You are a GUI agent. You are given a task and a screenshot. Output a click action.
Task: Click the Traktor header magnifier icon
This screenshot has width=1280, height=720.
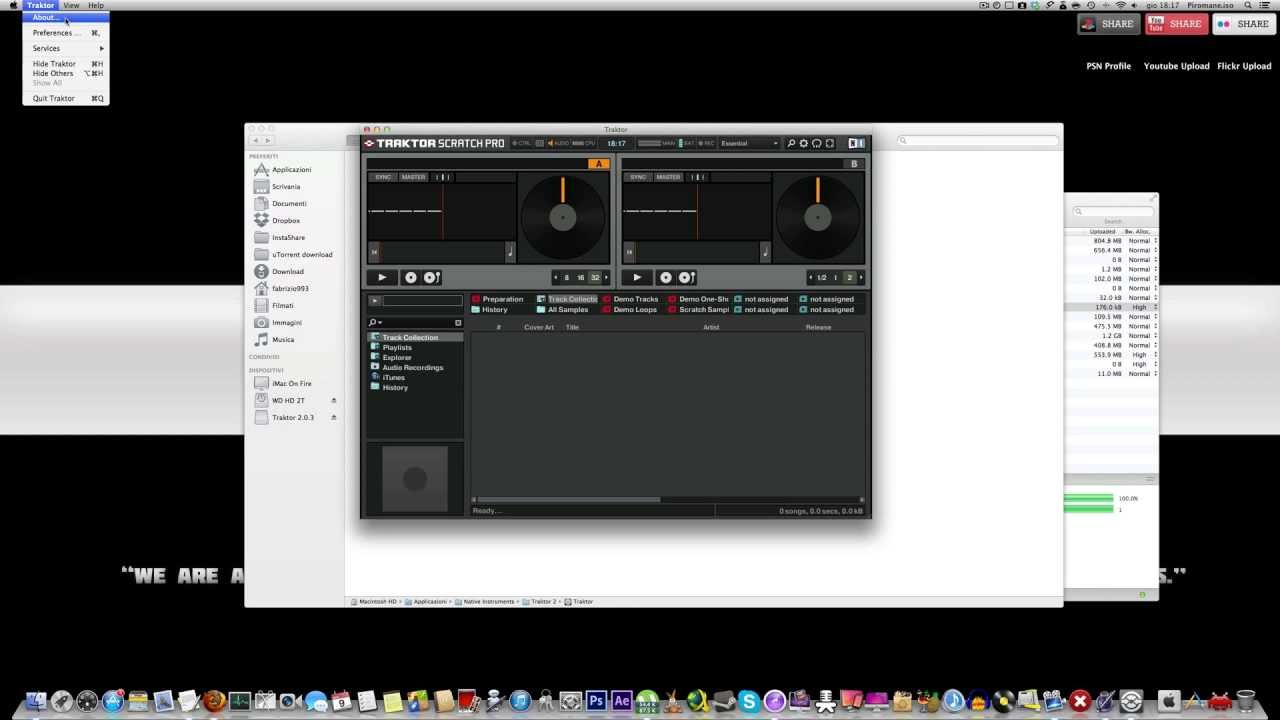click(x=791, y=143)
